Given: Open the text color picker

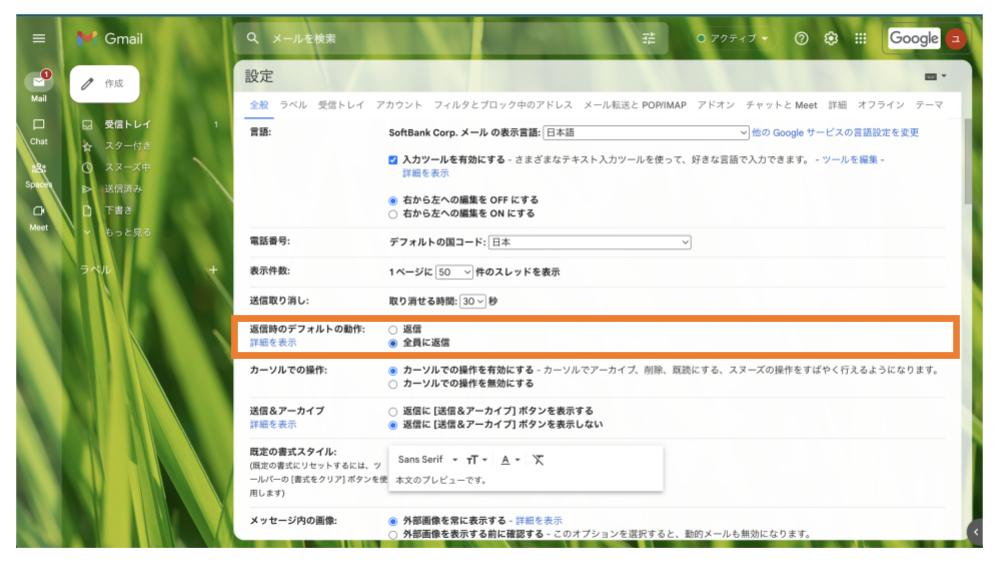Looking at the screenshot, I should pyautogui.click(x=510, y=460).
